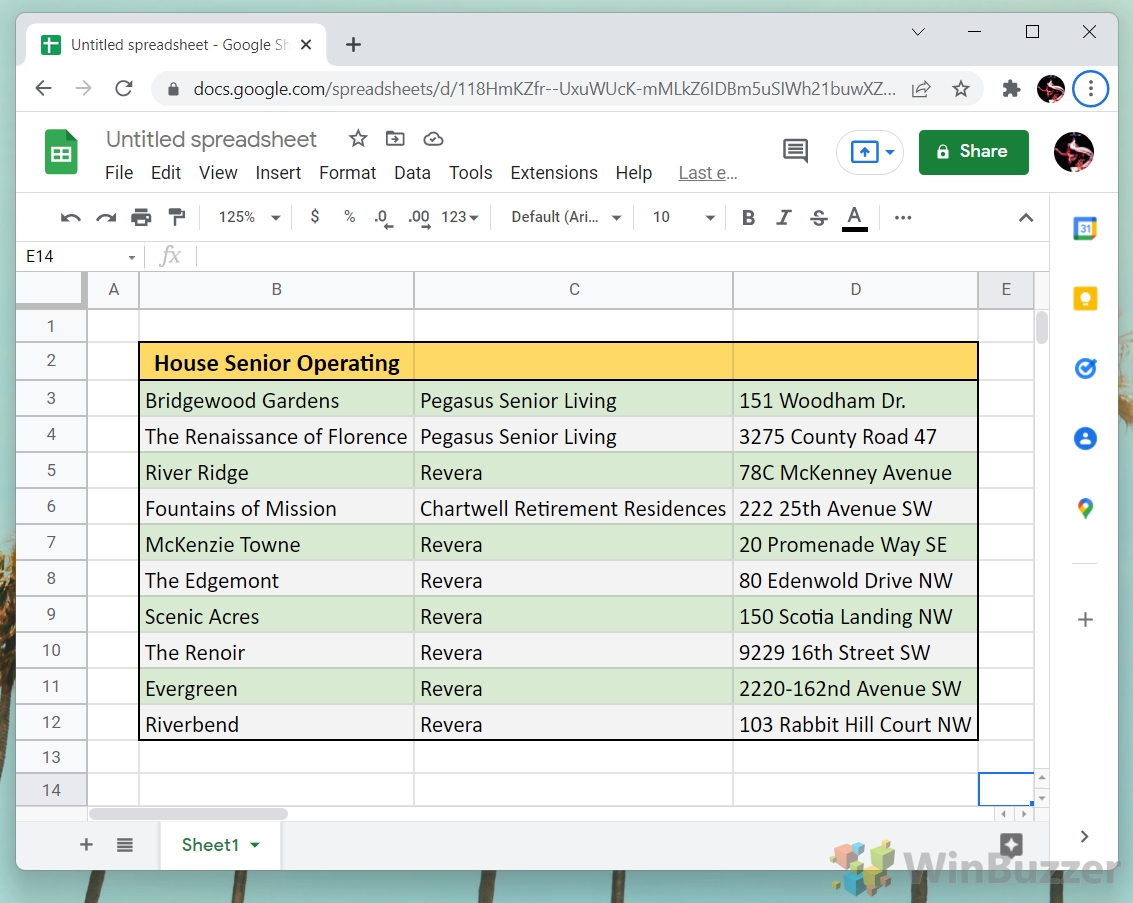Open Google account avatar in Sheets

(1073, 152)
